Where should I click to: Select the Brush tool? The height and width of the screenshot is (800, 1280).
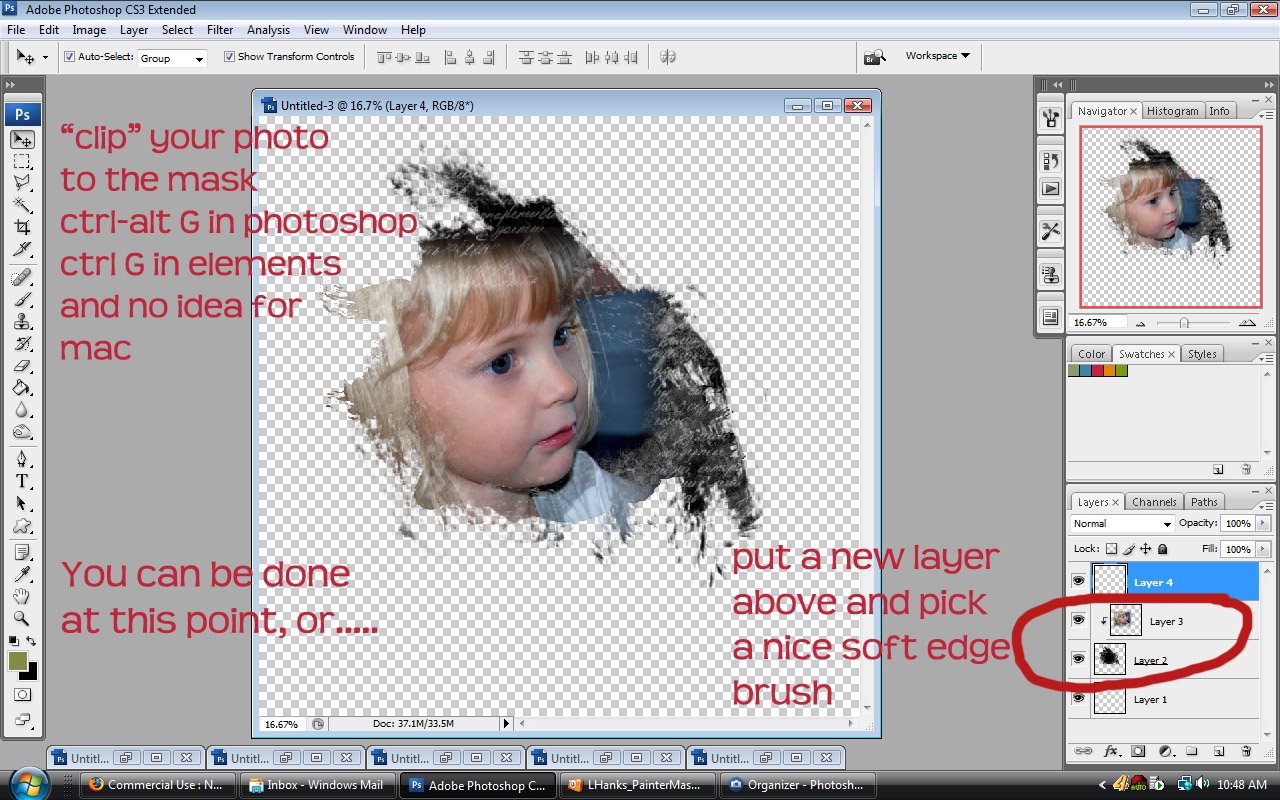22,299
